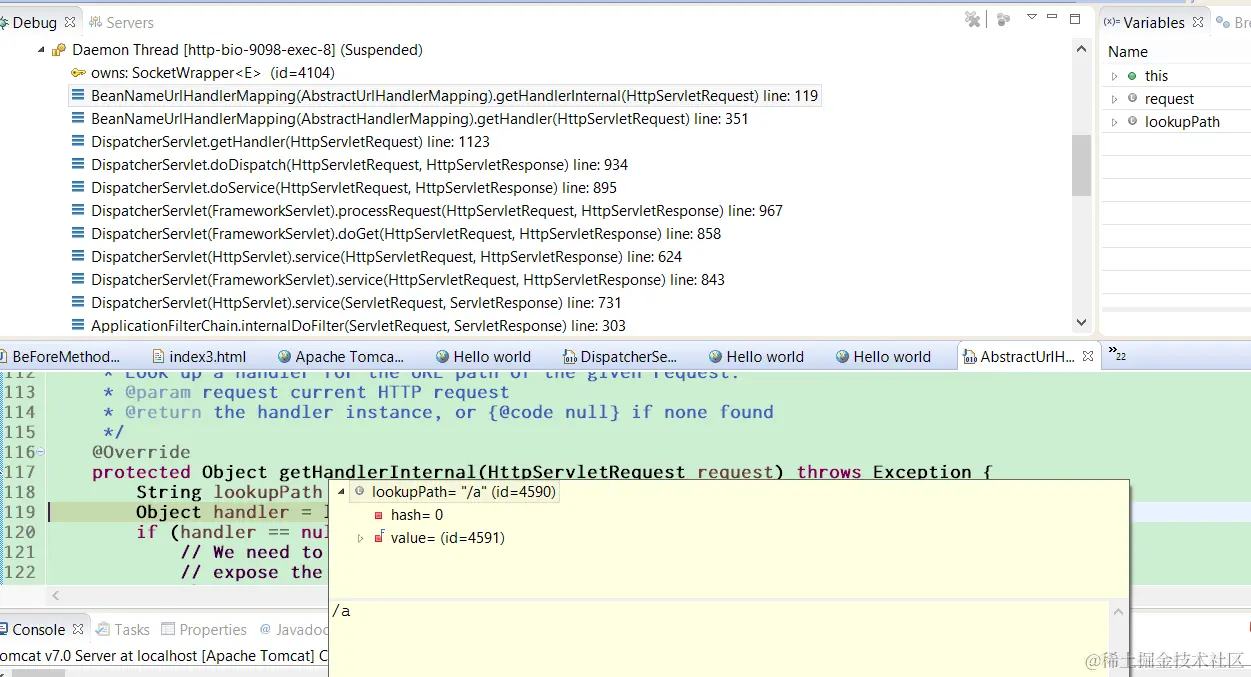The width and height of the screenshot is (1251, 677).
Task: Click the '/a' detail text in popup
Action: coord(341,611)
